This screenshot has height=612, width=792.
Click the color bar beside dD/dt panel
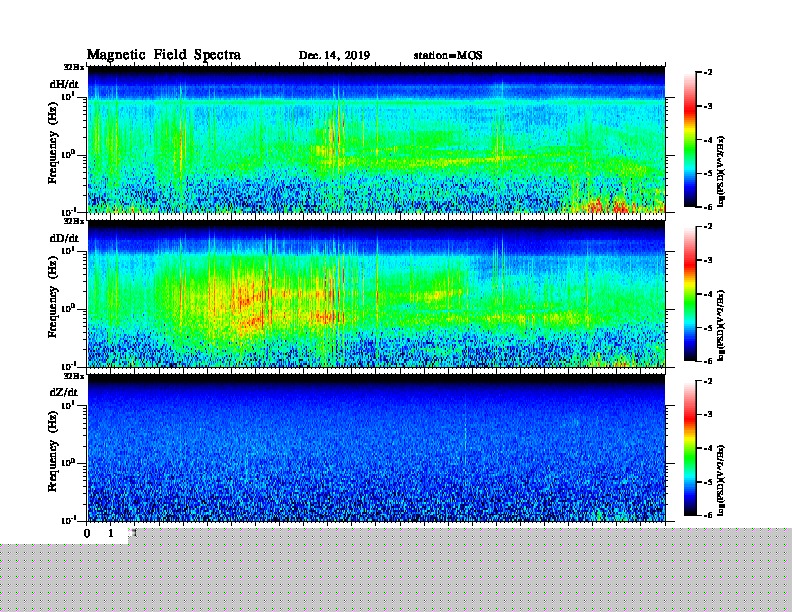[x=690, y=294]
